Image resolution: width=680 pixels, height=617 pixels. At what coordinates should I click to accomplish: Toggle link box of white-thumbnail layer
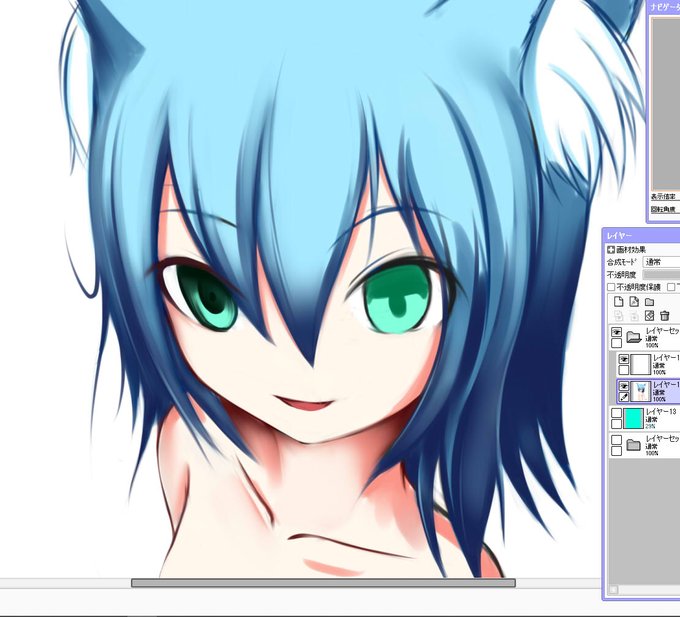(x=624, y=370)
